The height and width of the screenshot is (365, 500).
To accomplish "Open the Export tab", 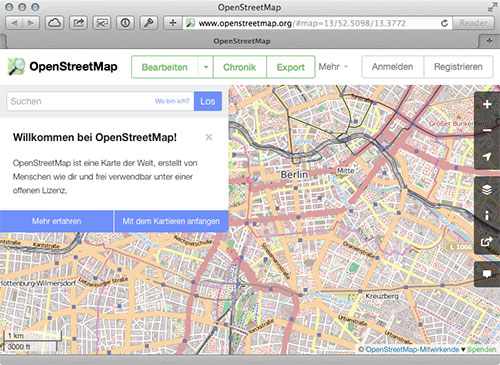I will point(291,67).
